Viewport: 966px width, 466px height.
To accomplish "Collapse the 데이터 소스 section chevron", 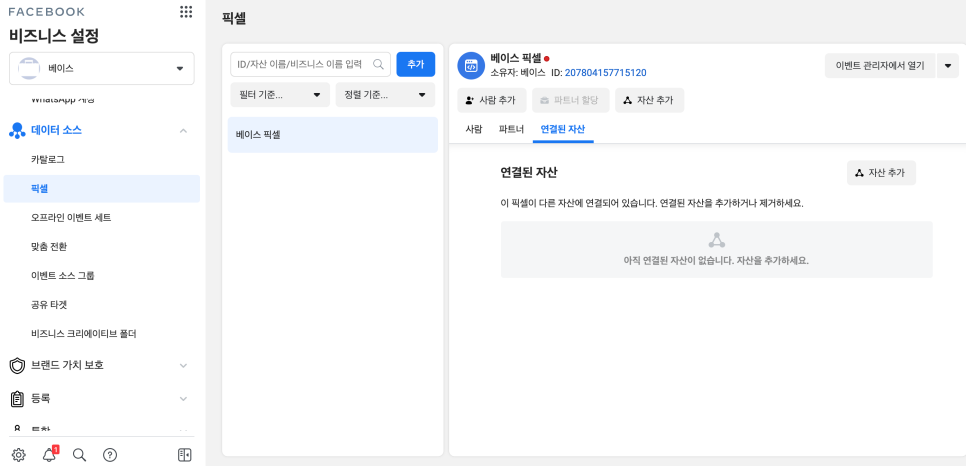I will tap(183, 131).
